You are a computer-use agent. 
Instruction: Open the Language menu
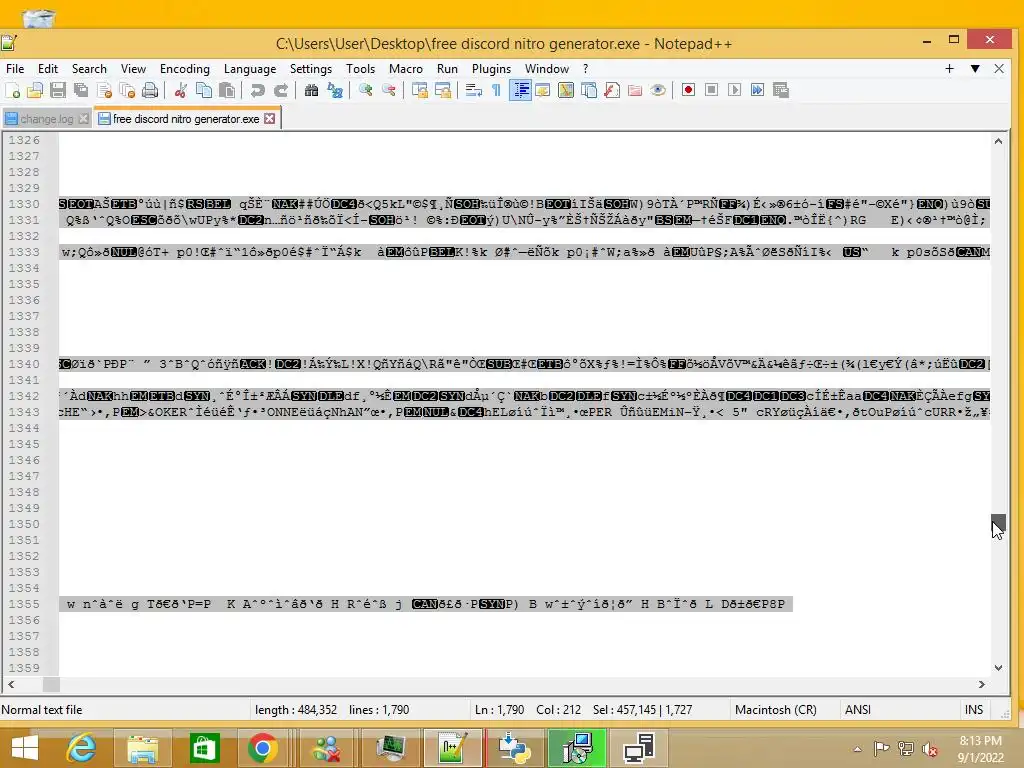click(250, 69)
